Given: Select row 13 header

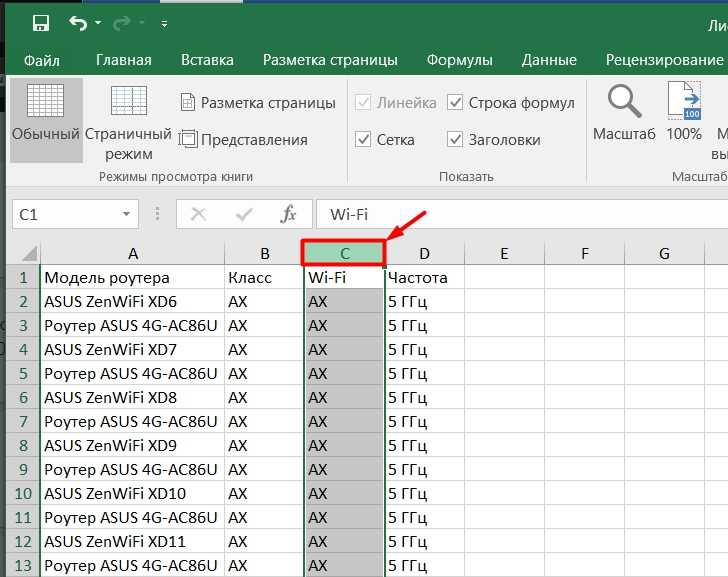Looking at the screenshot, I should (x=23, y=565).
